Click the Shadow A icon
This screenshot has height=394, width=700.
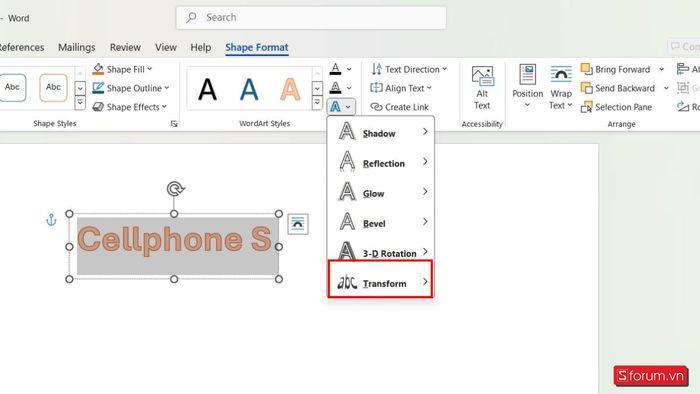point(347,132)
